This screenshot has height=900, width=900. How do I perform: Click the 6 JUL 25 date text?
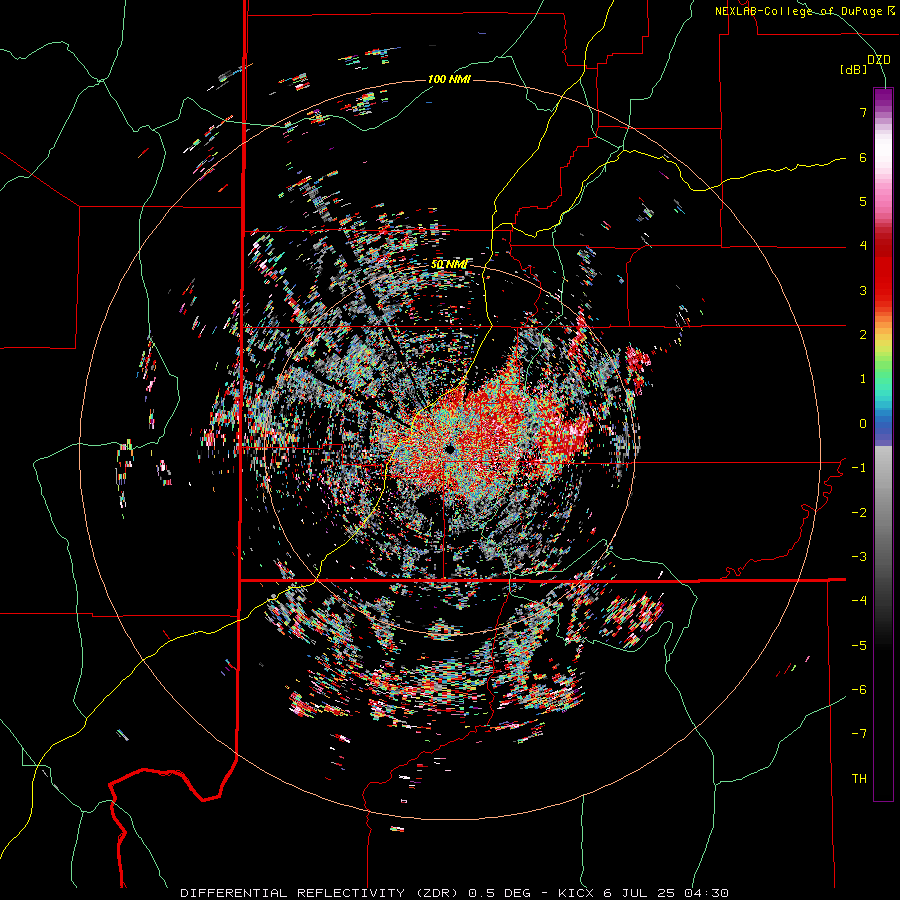(641, 893)
